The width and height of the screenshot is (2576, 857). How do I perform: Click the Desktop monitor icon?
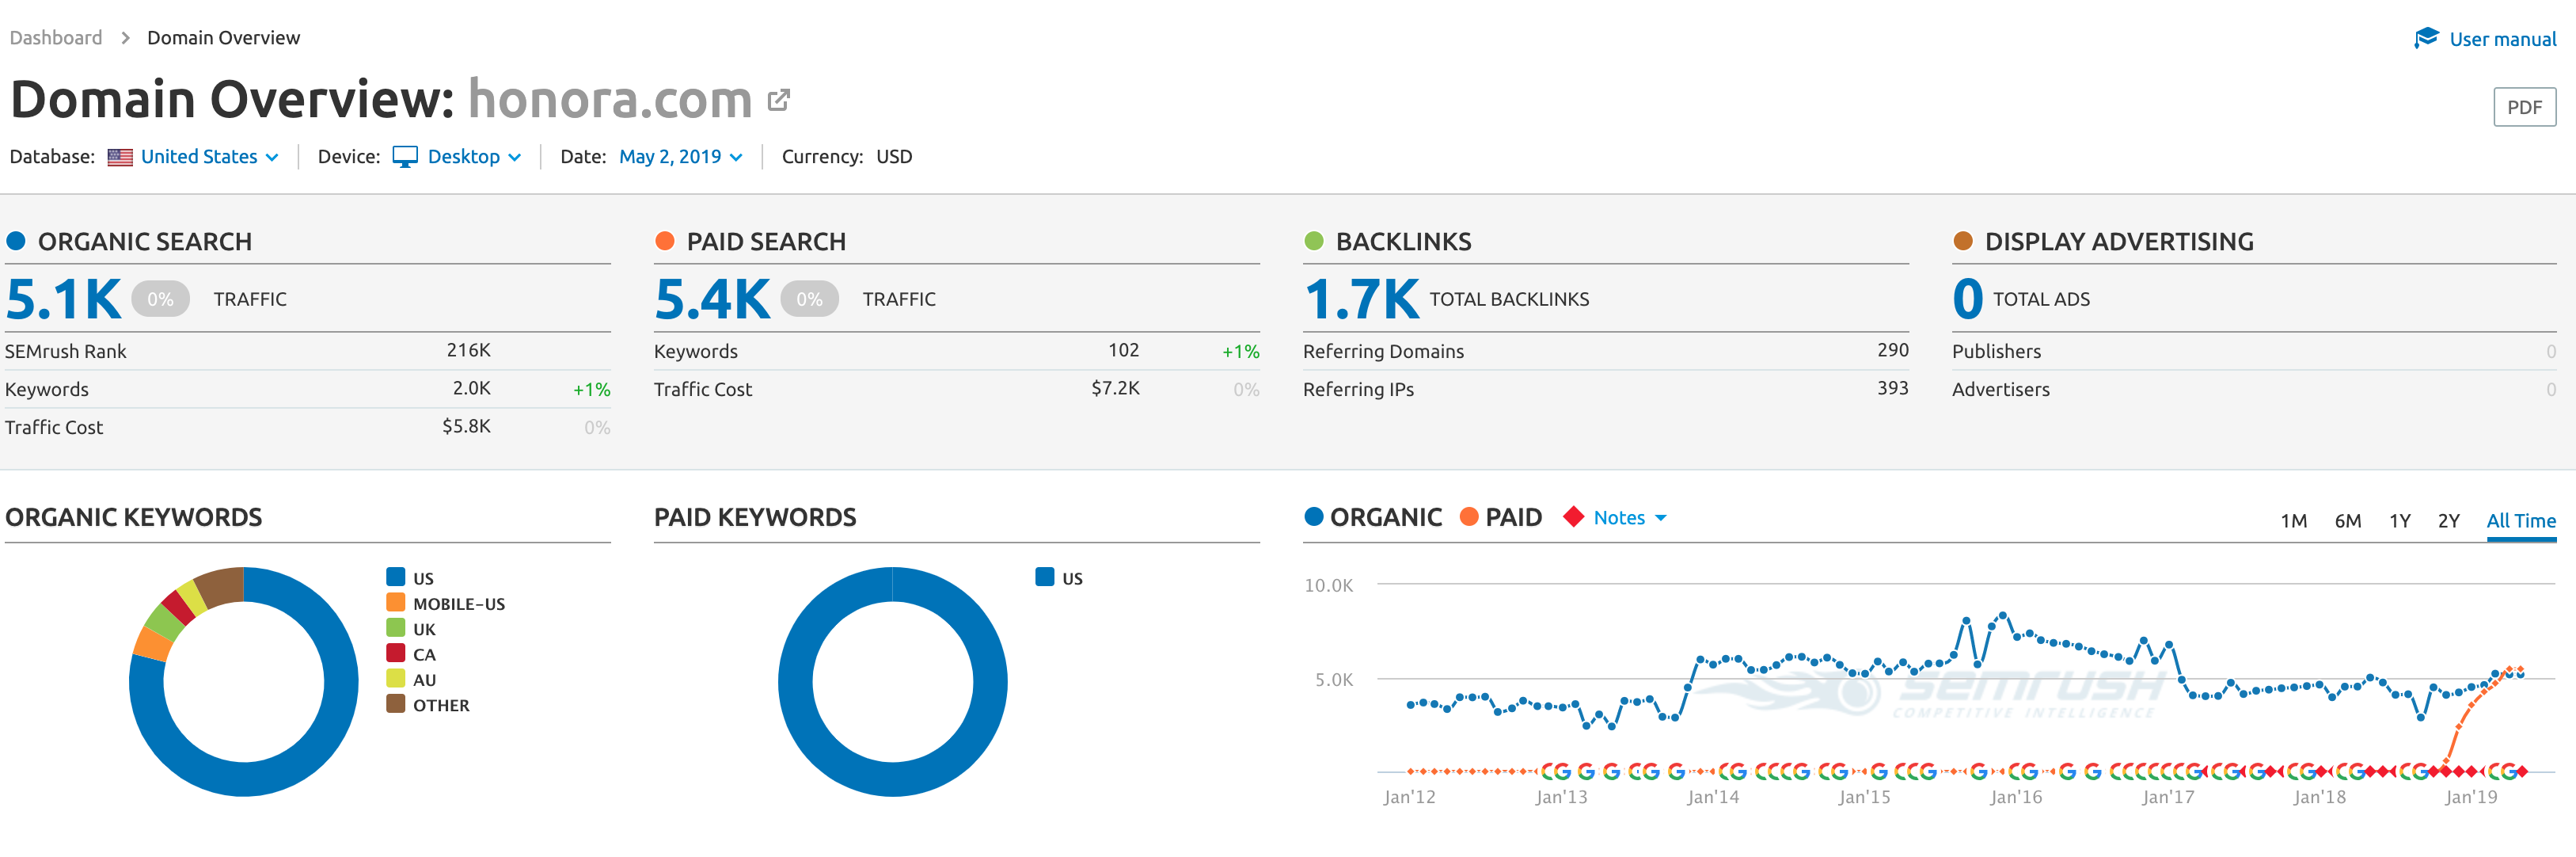click(405, 157)
